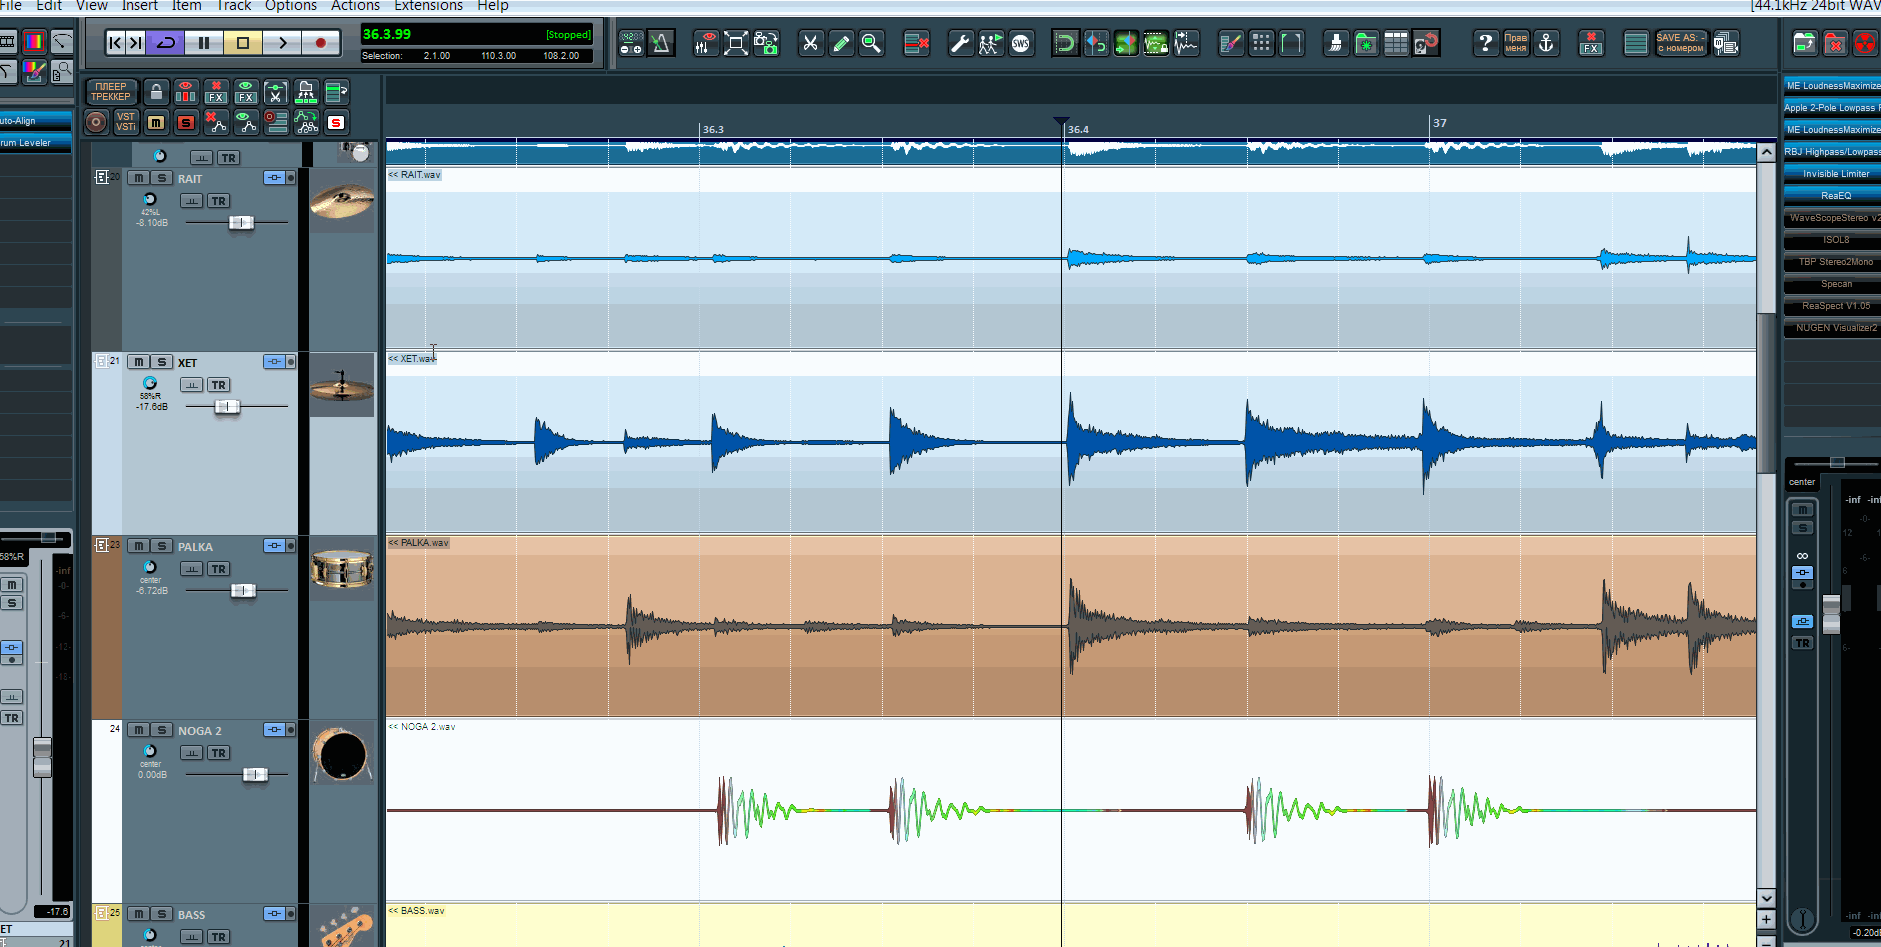Adjust the XET track volume fader
Image resolution: width=1881 pixels, height=947 pixels.
pyautogui.click(x=227, y=406)
